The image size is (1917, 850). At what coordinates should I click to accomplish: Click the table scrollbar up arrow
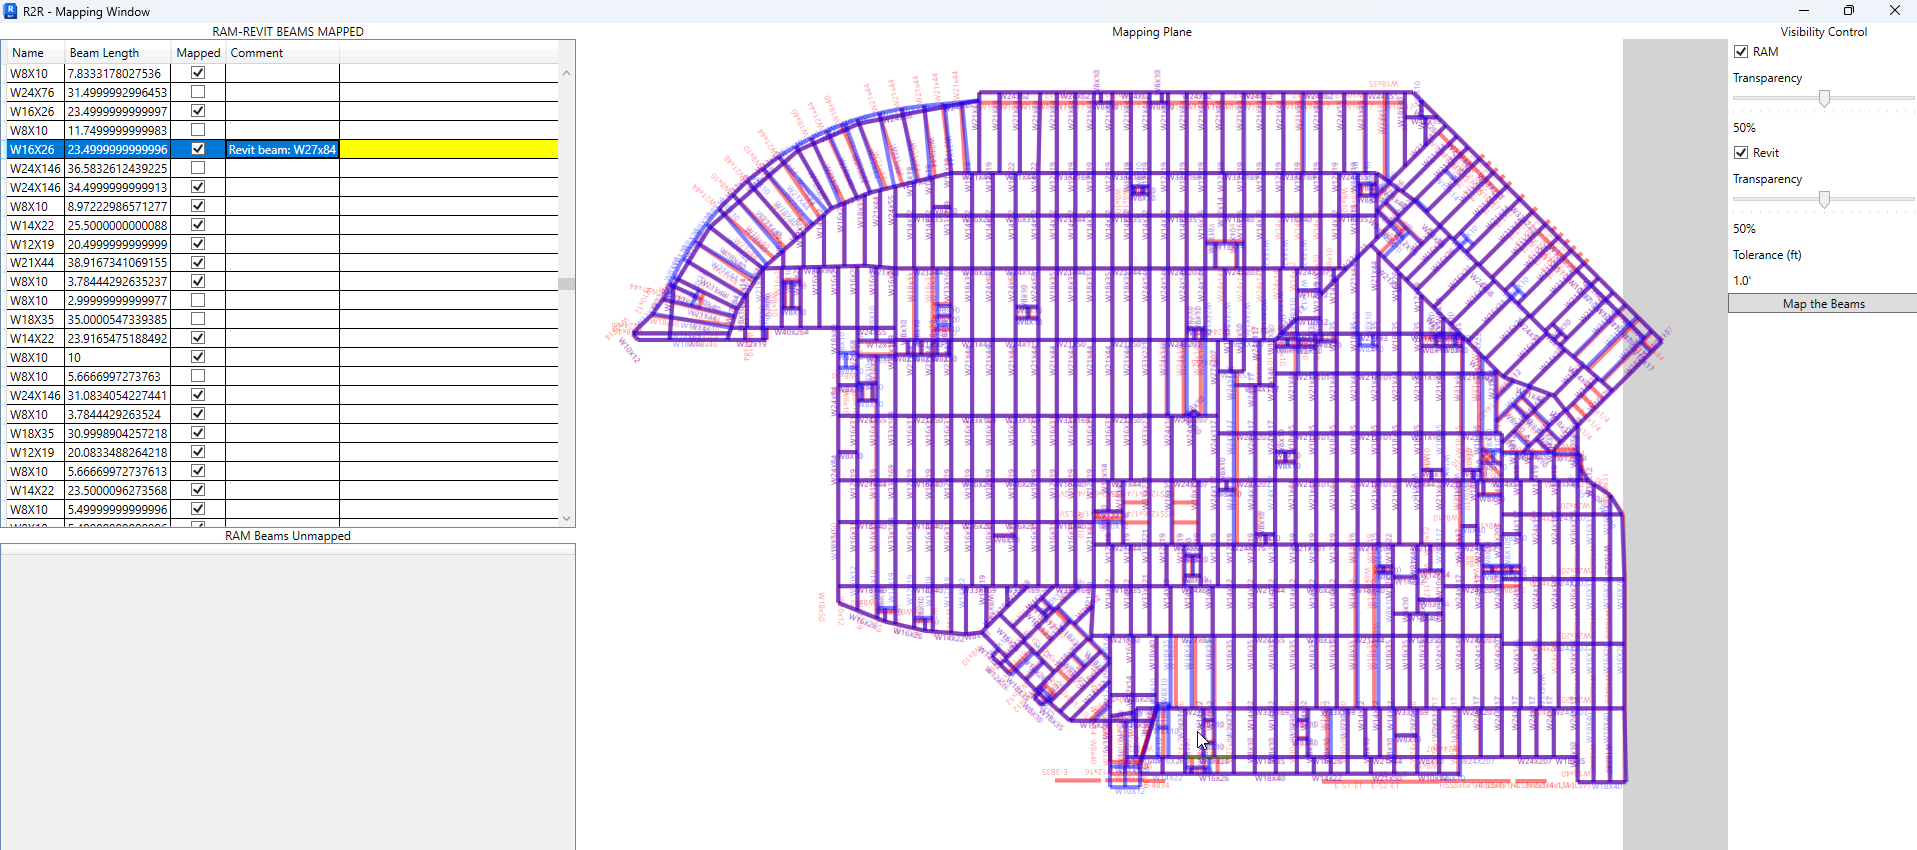tap(567, 73)
